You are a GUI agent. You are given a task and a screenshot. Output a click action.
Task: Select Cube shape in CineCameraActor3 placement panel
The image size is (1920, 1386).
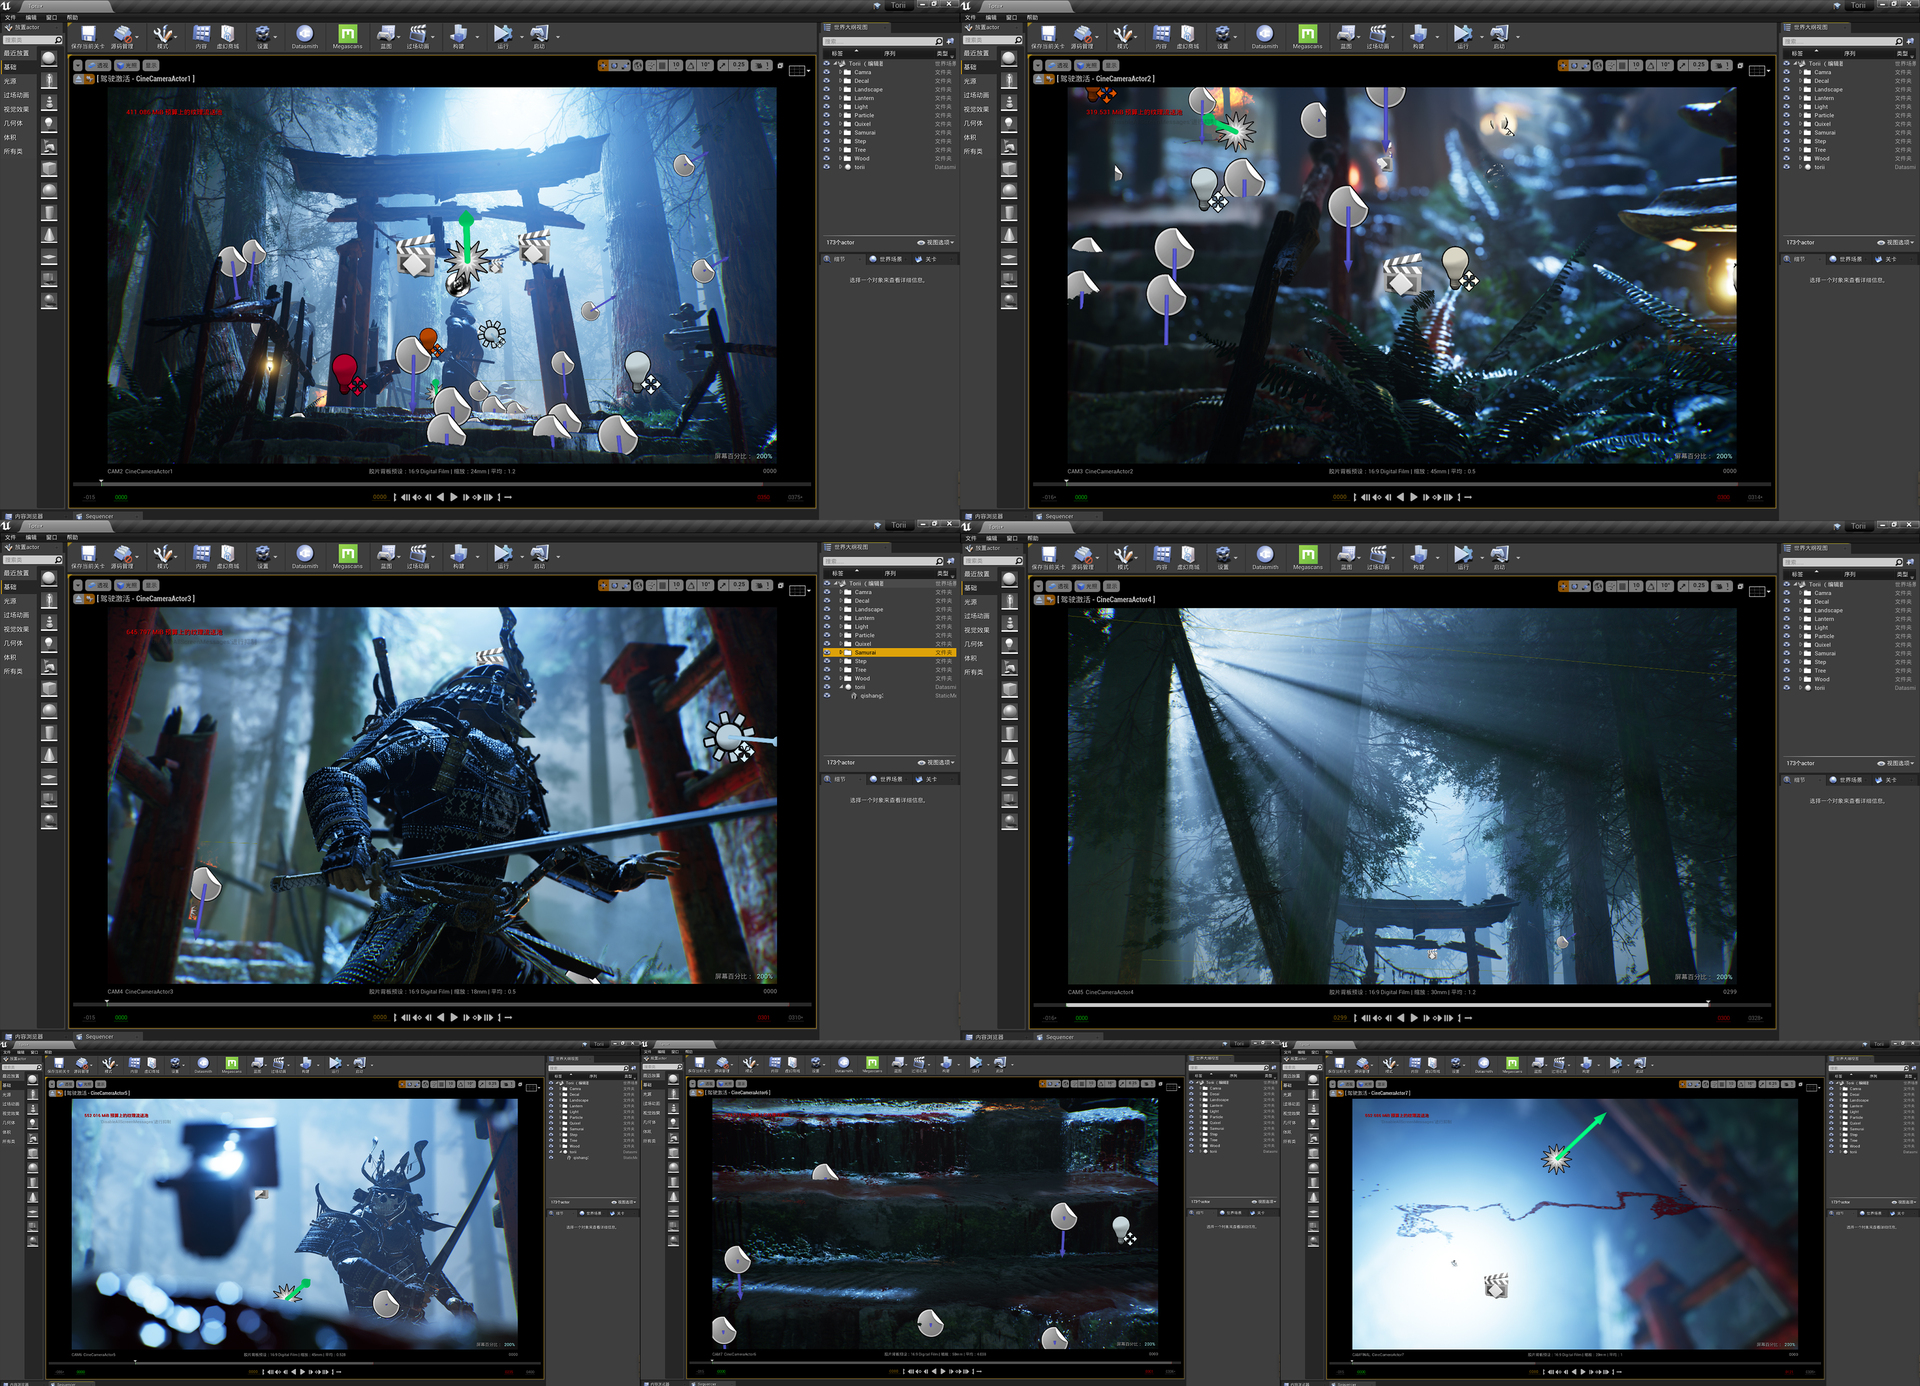(49, 689)
